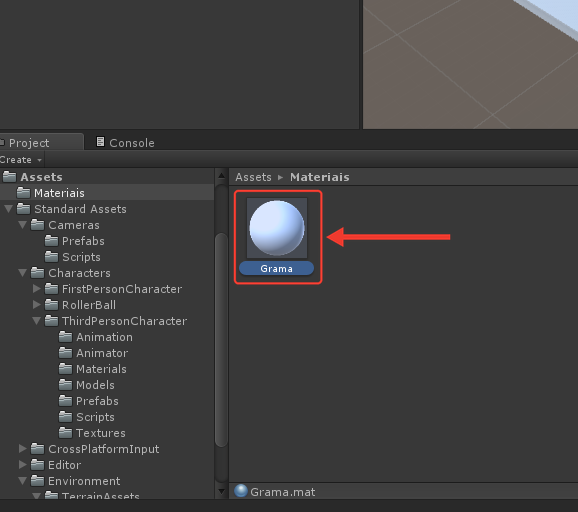Select the RollerBall folder label
The width and height of the screenshot is (578, 512).
point(89,305)
